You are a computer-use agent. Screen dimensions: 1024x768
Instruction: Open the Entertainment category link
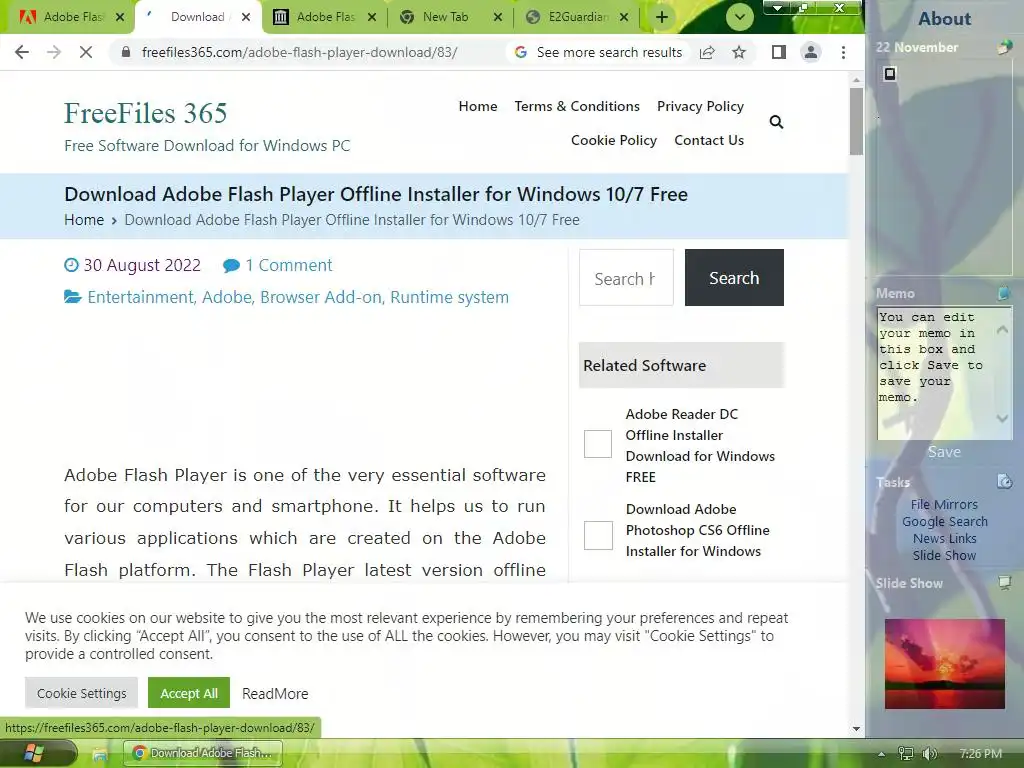tap(140, 297)
